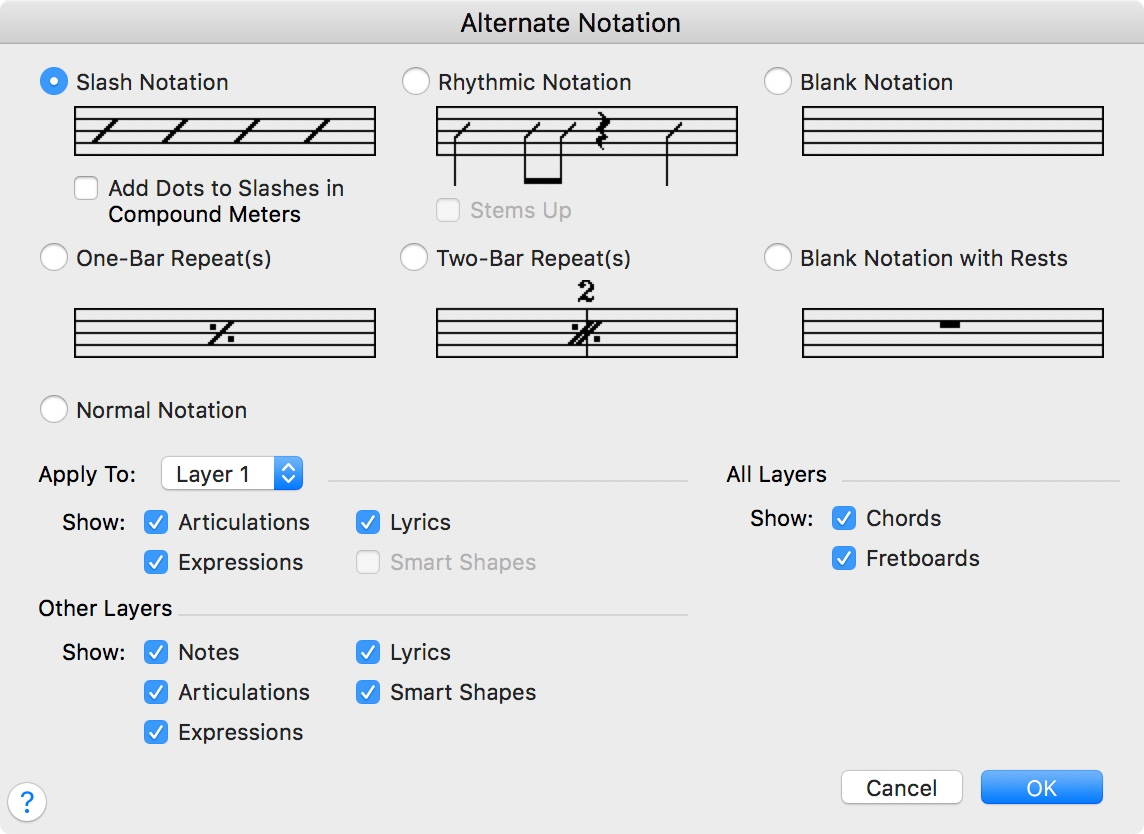
Task: Click the one-bar repeat staff preview
Action: point(225,332)
